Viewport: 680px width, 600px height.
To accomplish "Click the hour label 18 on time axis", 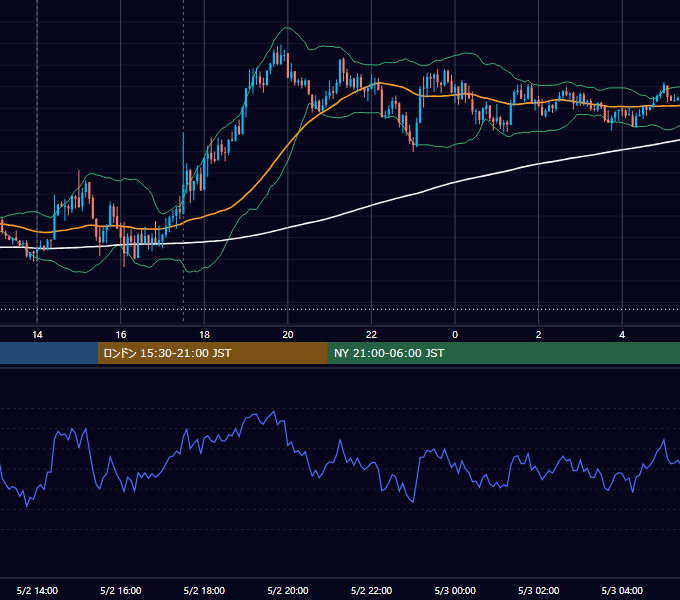I will [x=204, y=335].
